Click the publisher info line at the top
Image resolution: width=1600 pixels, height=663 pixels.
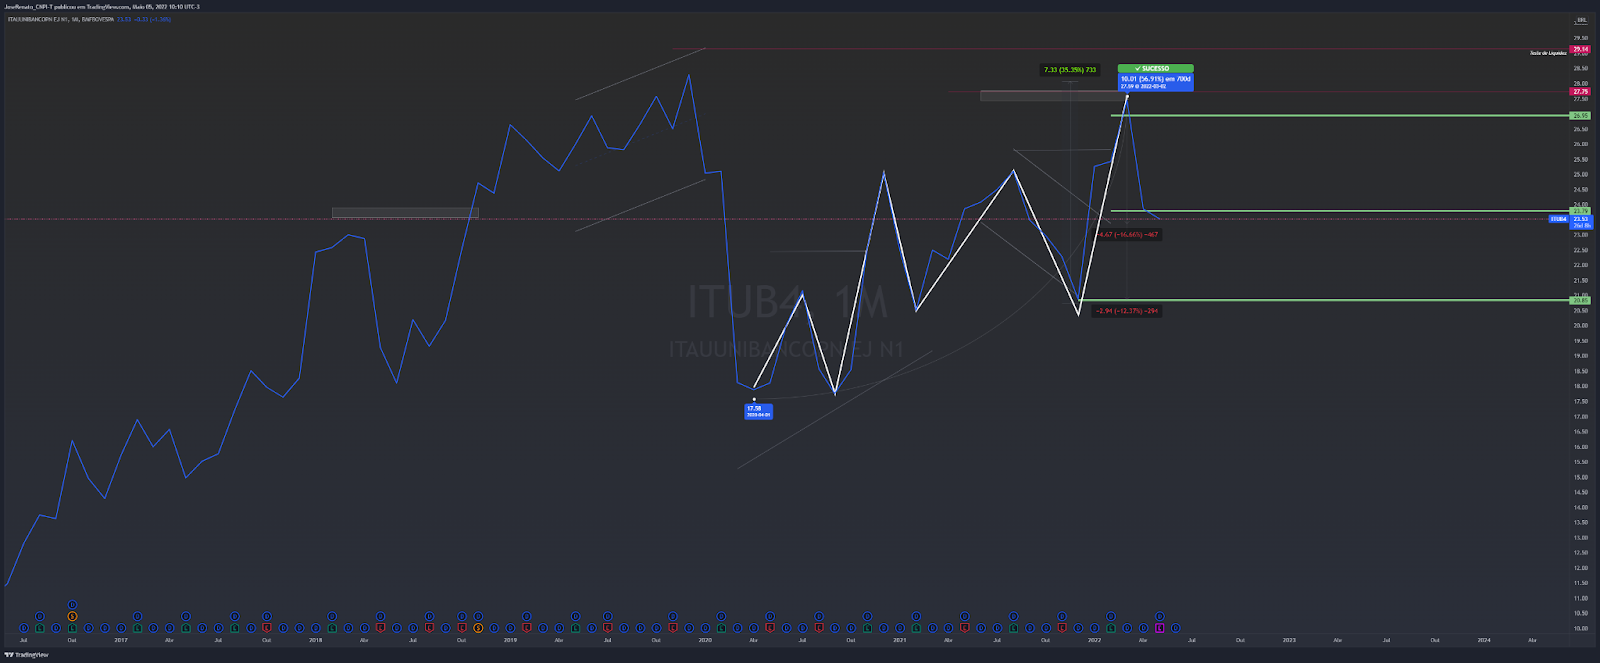click(x=102, y=7)
